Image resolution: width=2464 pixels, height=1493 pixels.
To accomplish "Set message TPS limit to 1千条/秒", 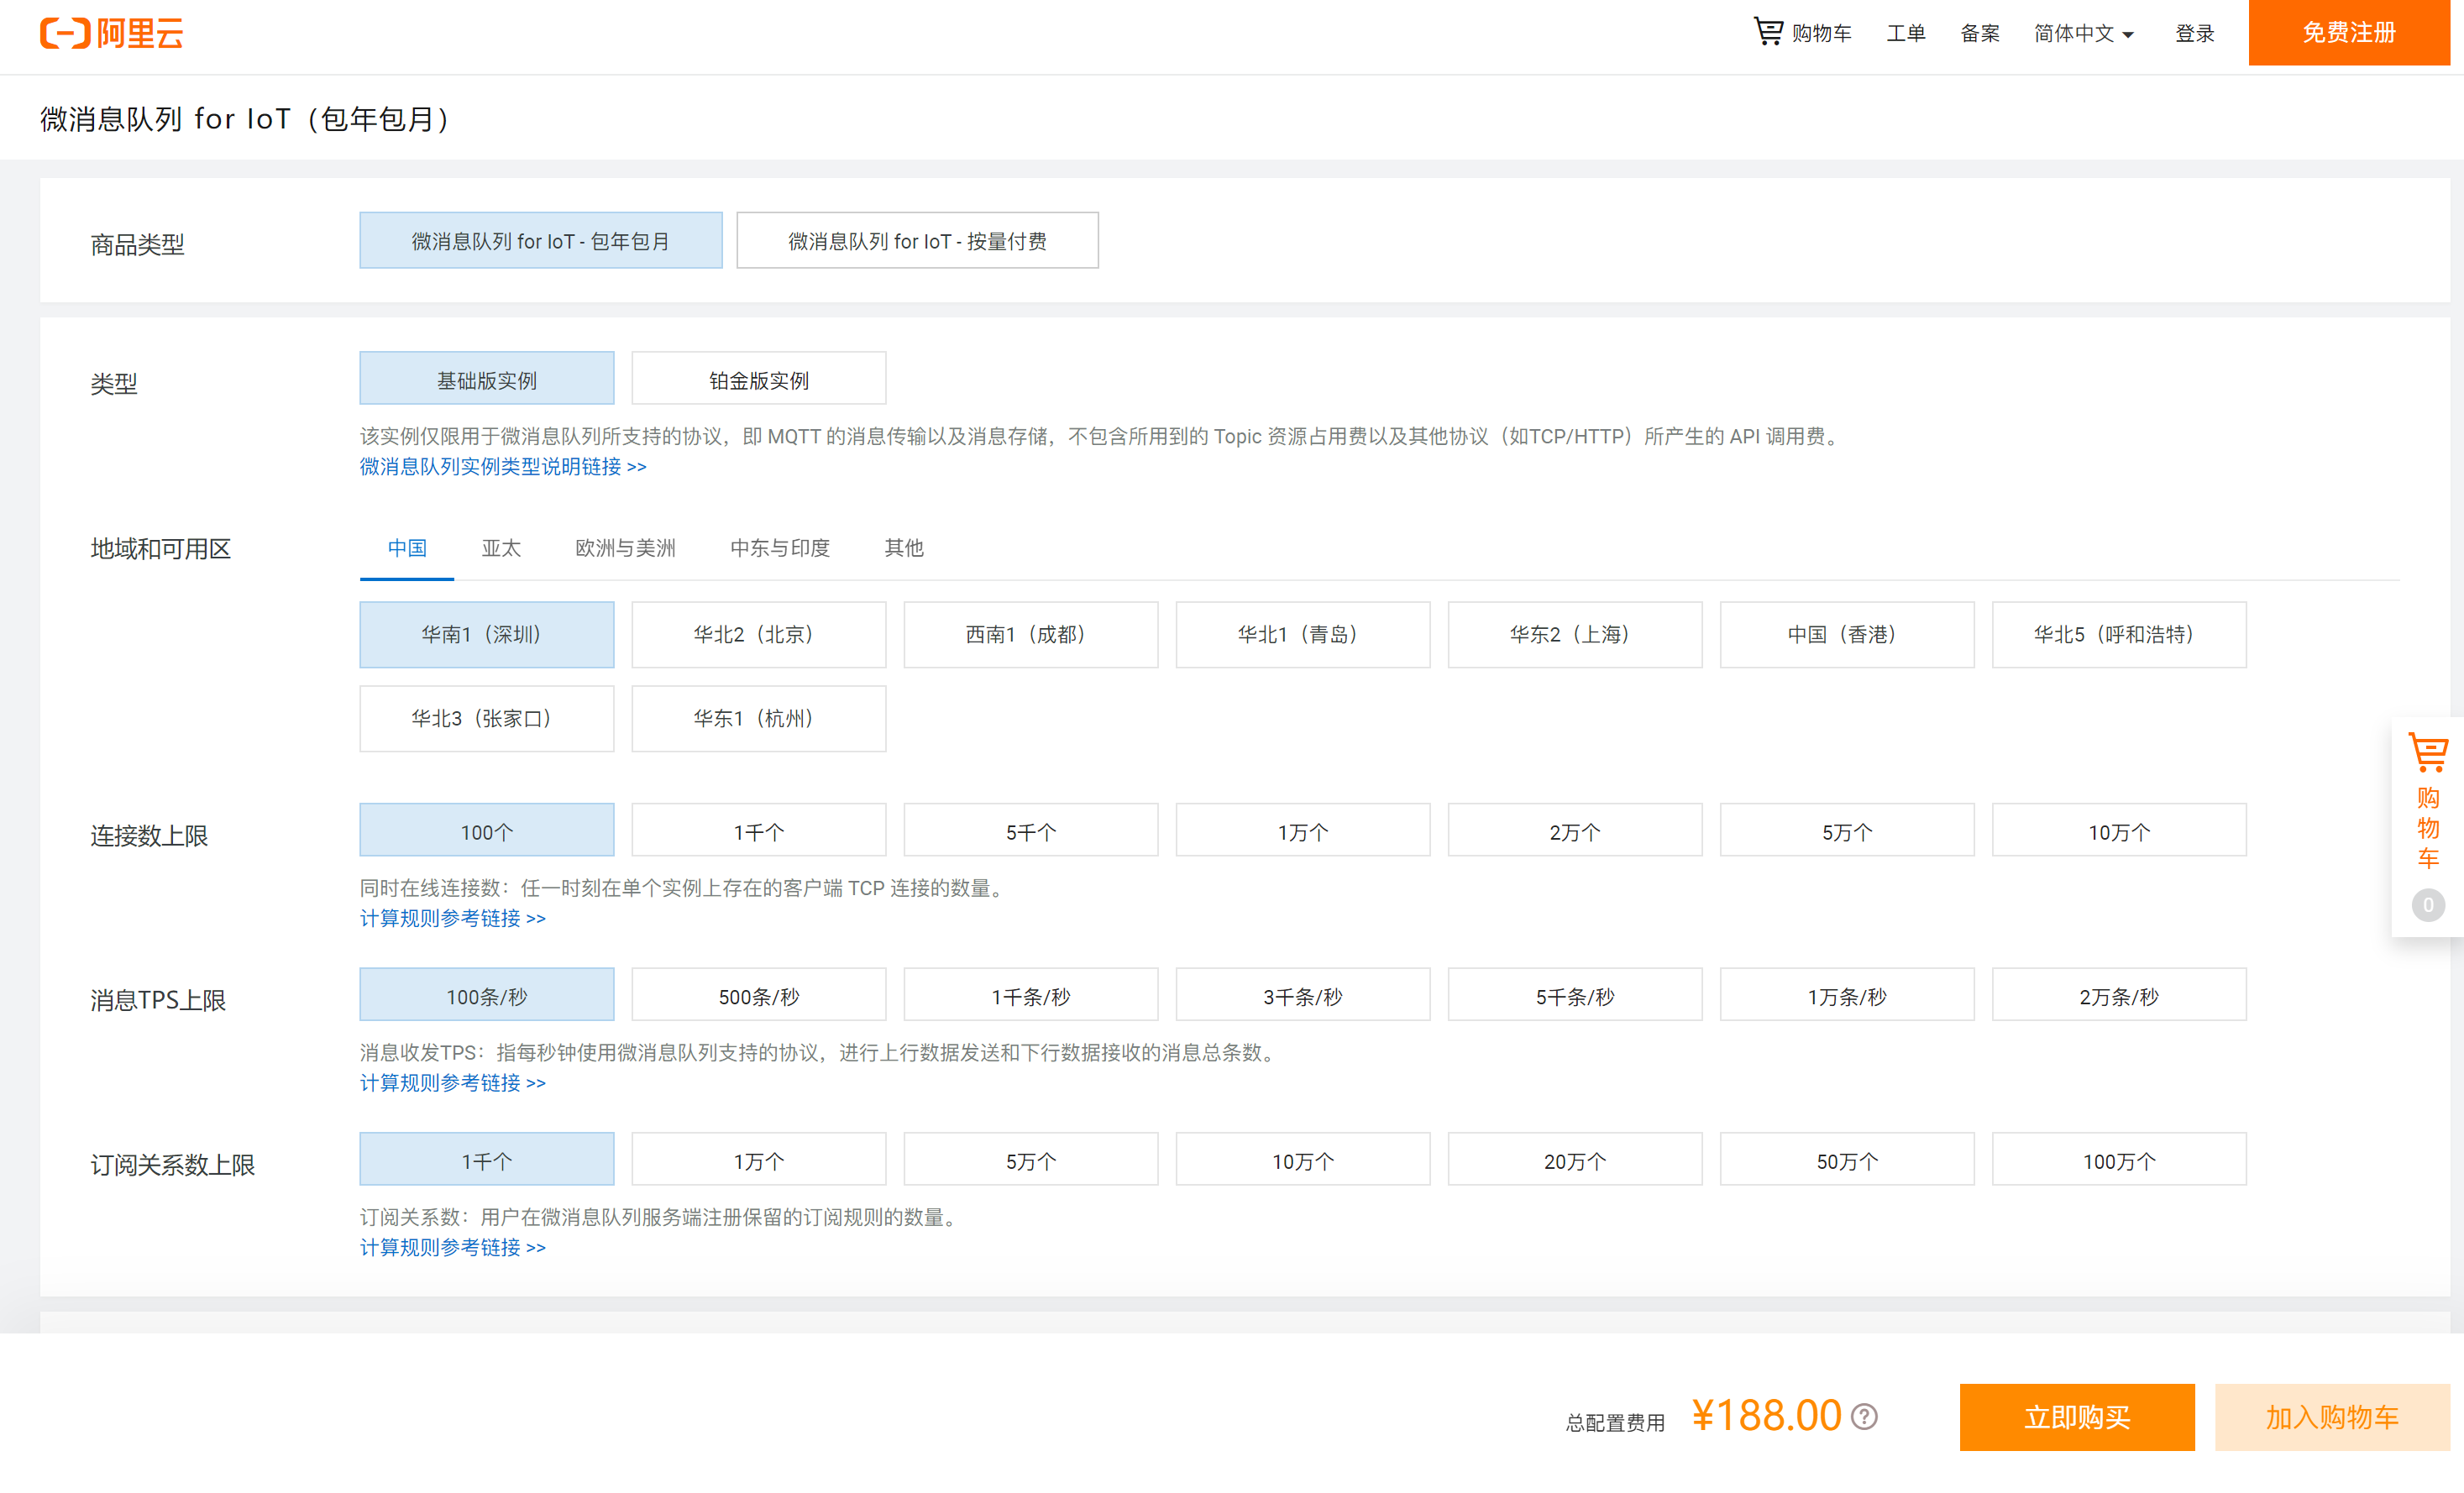I will click(x=1030, y=996).
